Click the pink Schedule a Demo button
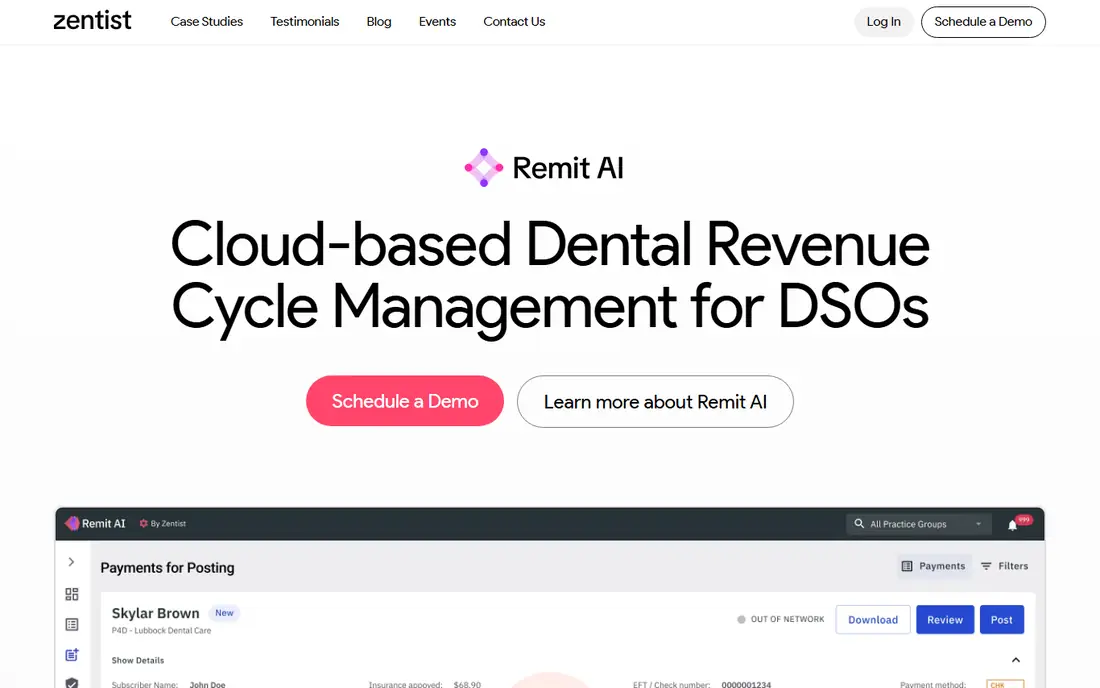The height and width of the screenshot is (688, 1100). click(x=405, y=401)
